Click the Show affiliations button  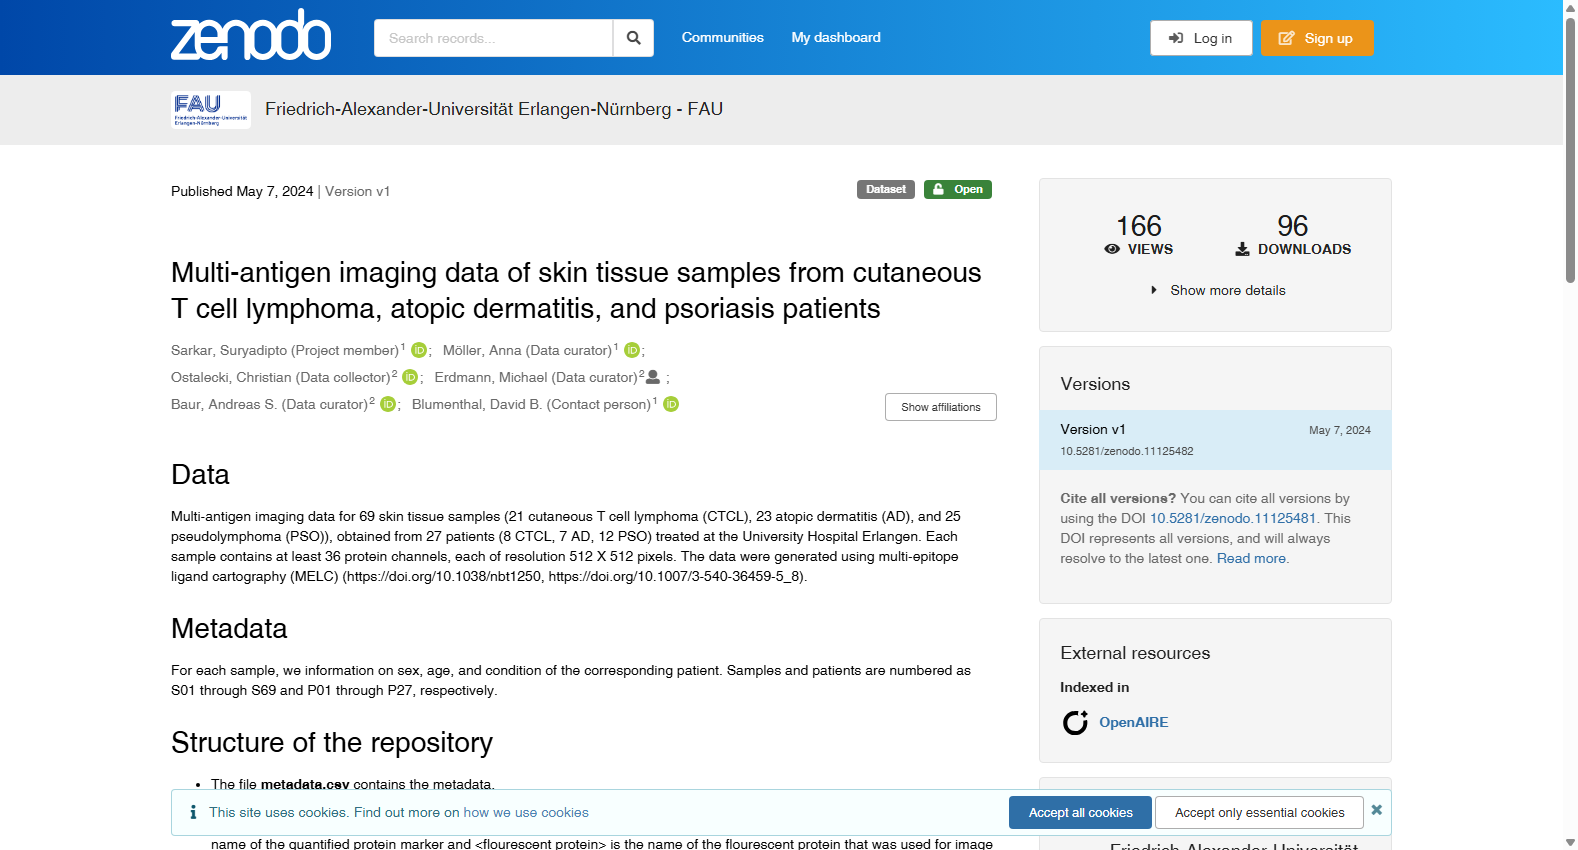click(x=941, y=407)
